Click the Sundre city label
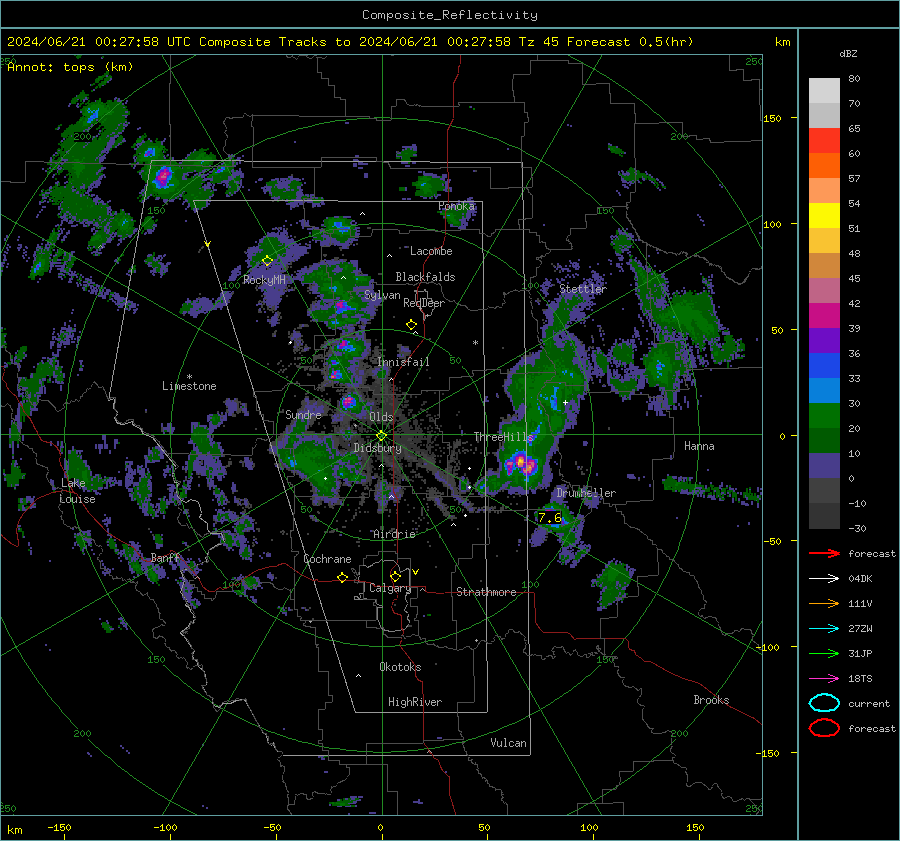This screenshot has width=900, height=841. click(x=303, y=415)
